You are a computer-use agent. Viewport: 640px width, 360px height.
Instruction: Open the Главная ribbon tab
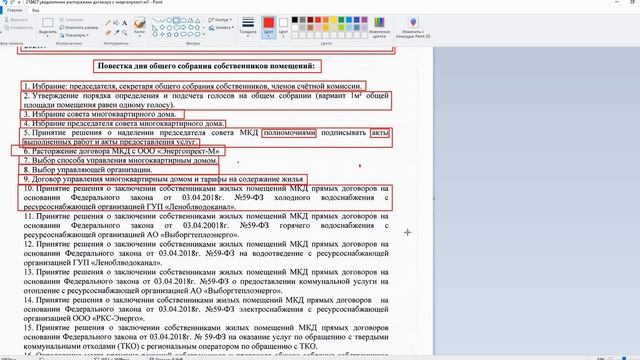pos(14,10)
